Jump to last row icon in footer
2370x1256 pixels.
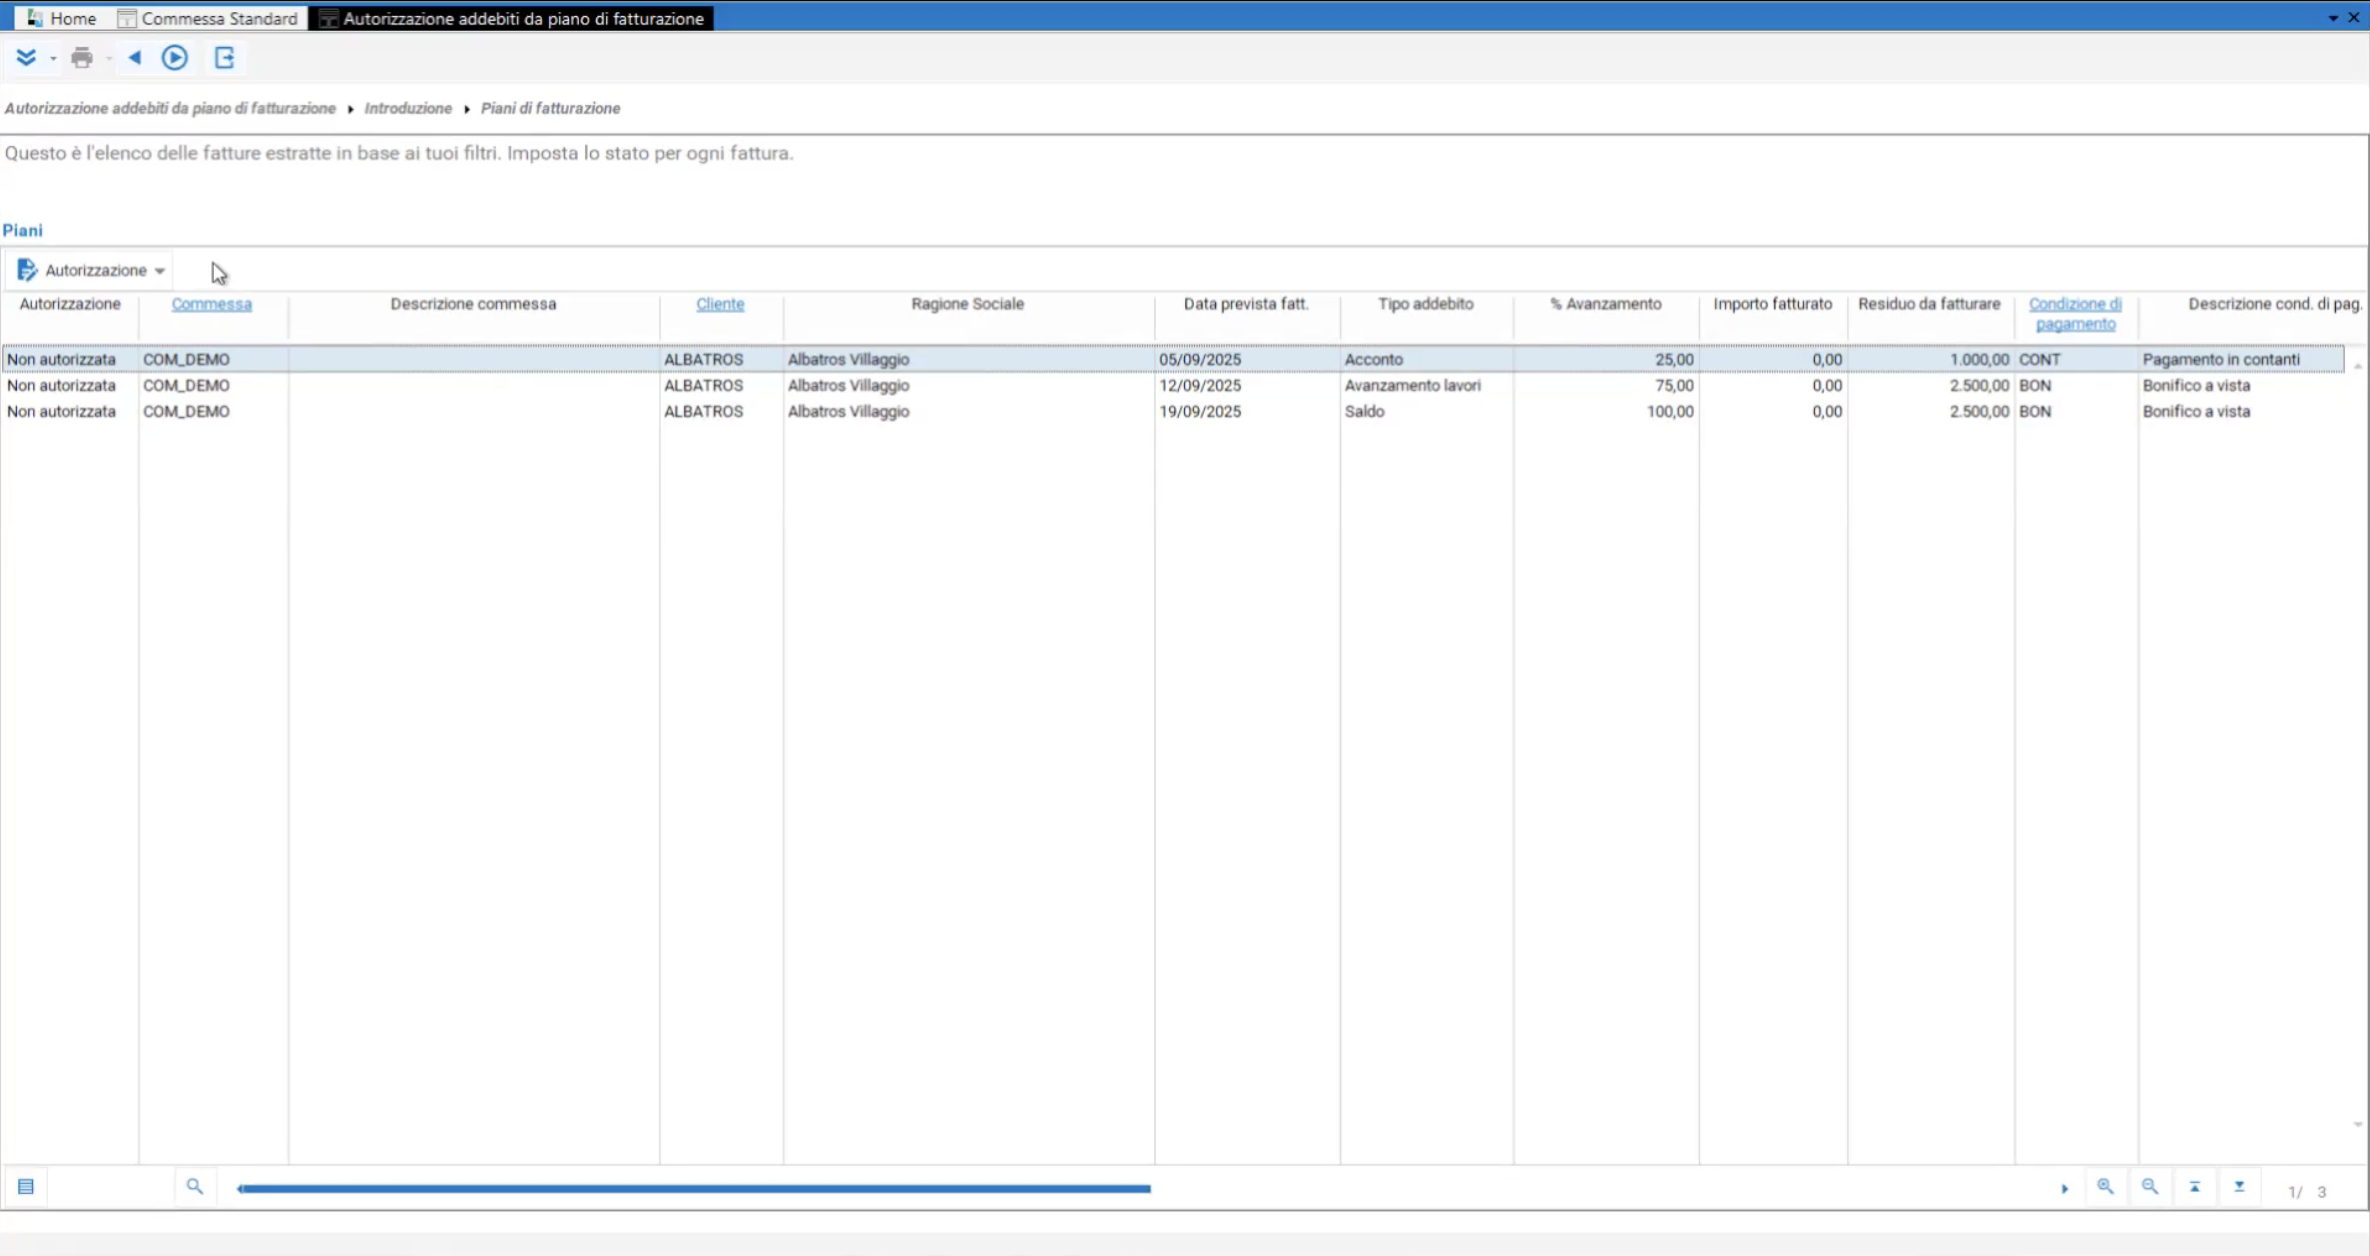2240,1187
